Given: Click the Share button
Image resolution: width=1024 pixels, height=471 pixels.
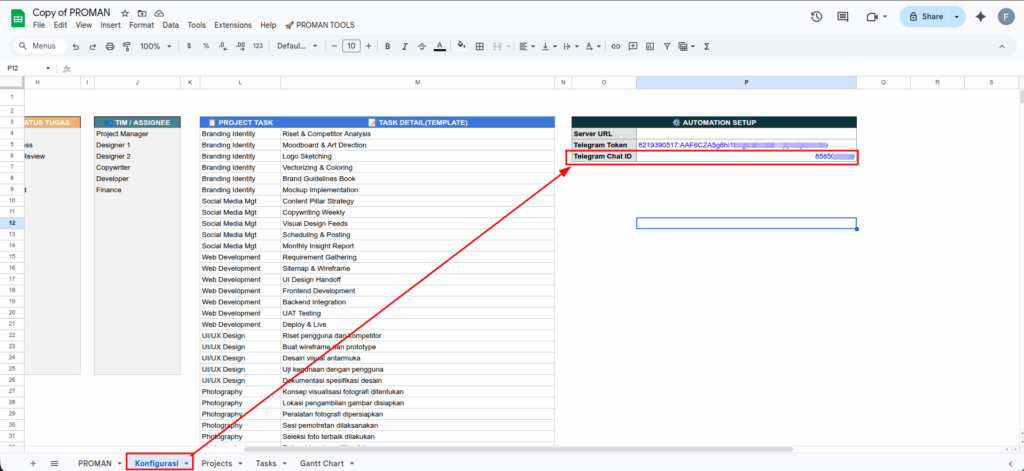Looking at the screenshot, I should pyautogui.click(x=925, y=17).
